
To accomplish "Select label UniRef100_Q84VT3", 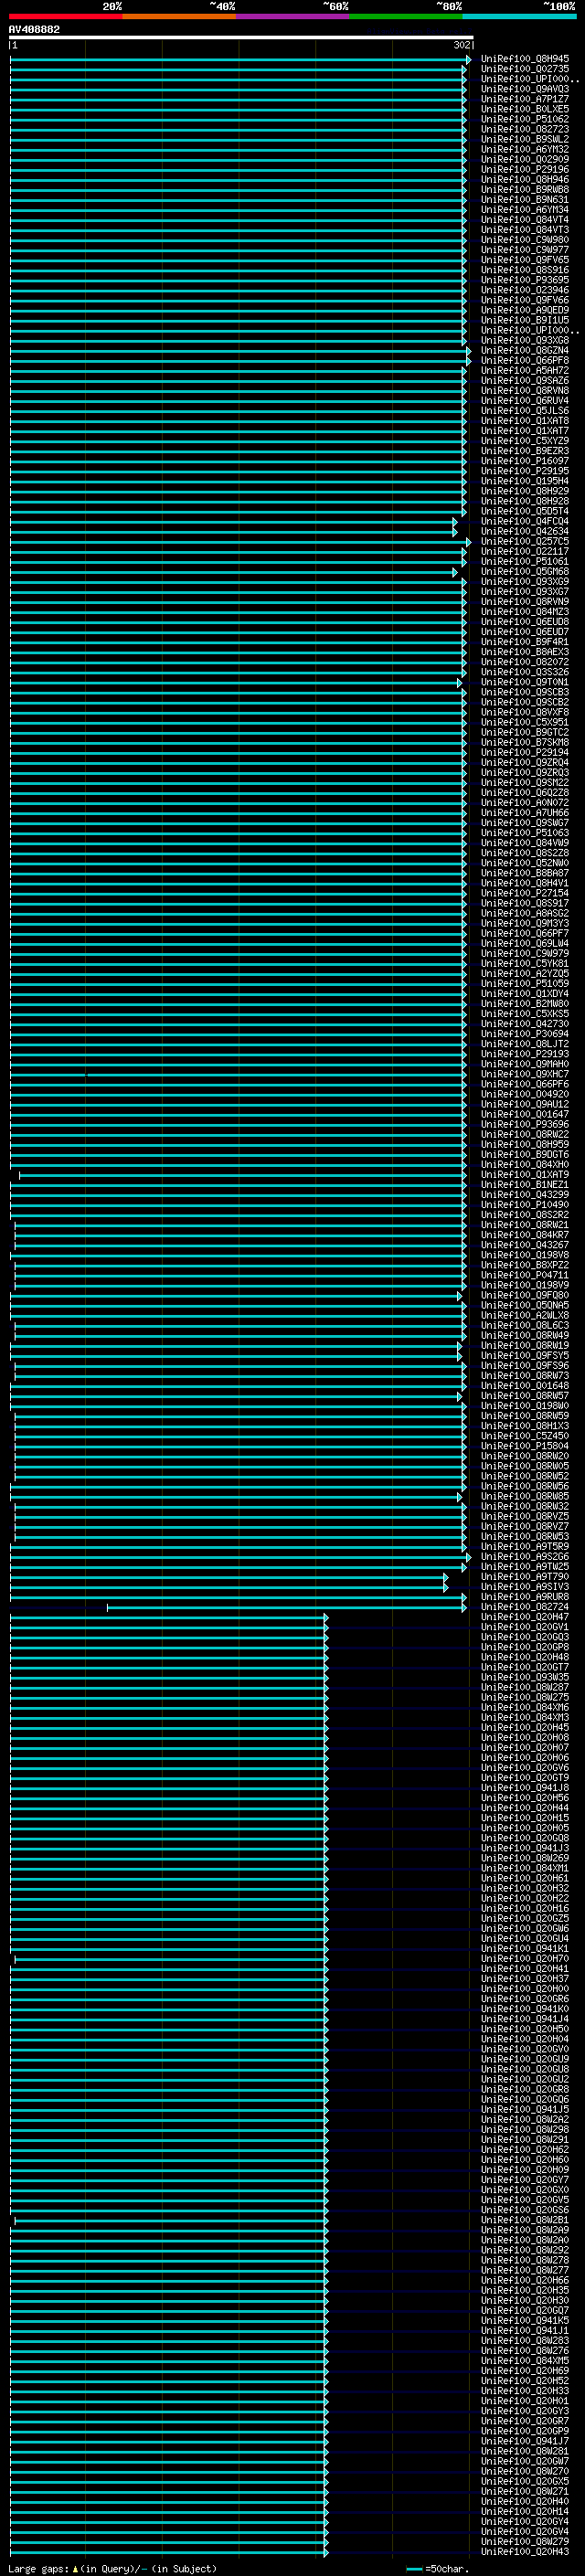I will pos(525,229).
